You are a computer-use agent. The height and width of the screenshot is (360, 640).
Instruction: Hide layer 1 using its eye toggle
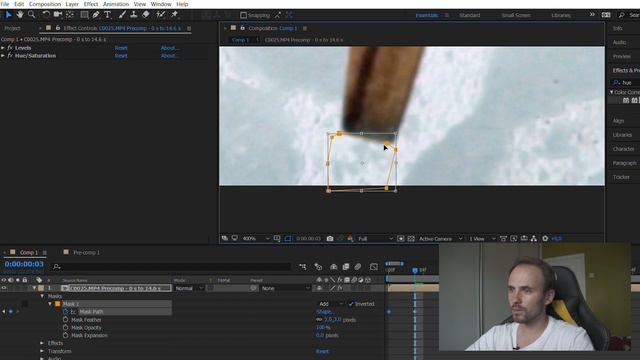pos(4,288)
